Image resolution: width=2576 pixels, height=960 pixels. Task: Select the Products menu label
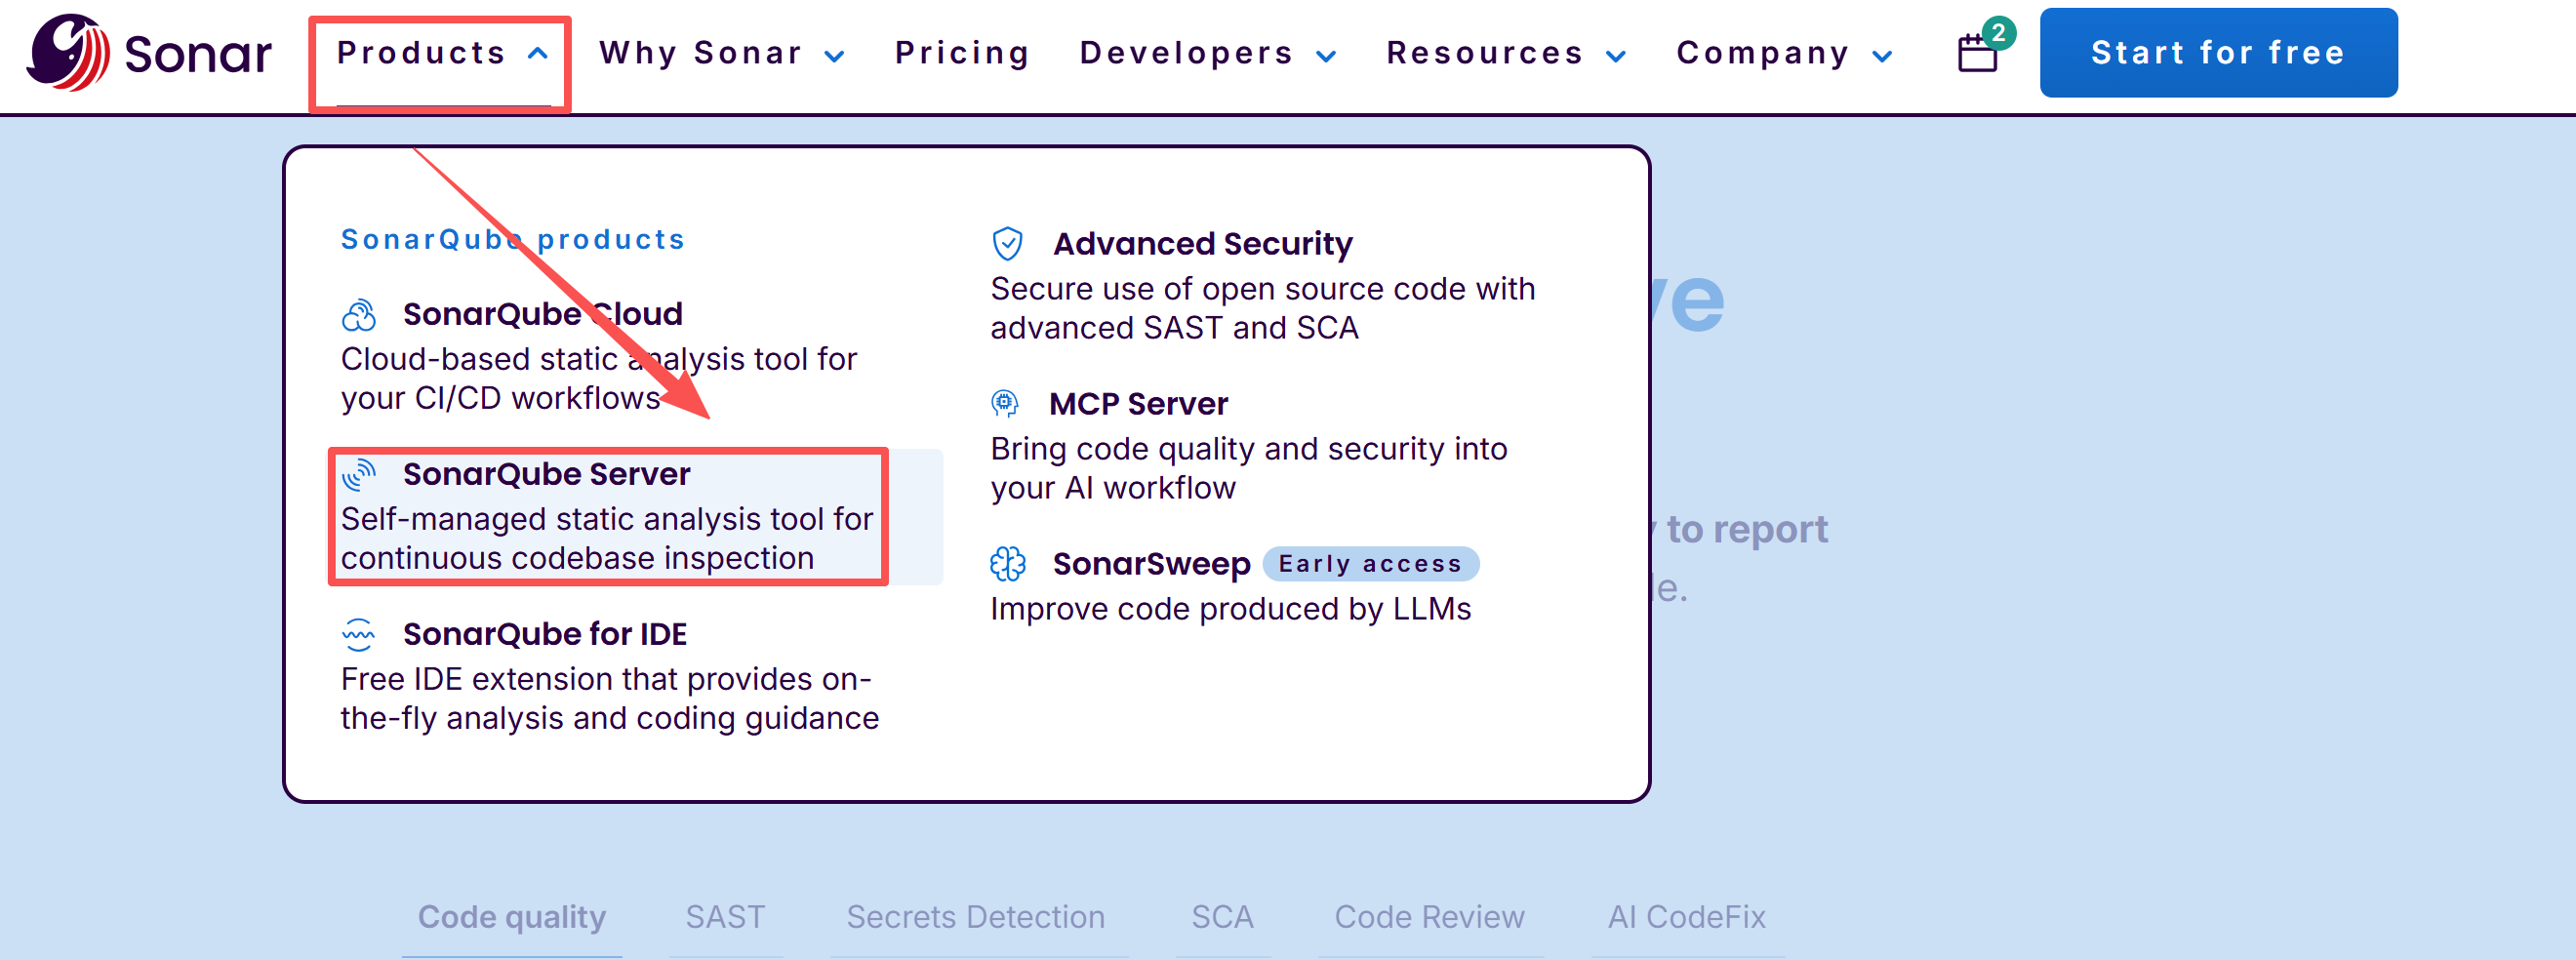[421, 53]
